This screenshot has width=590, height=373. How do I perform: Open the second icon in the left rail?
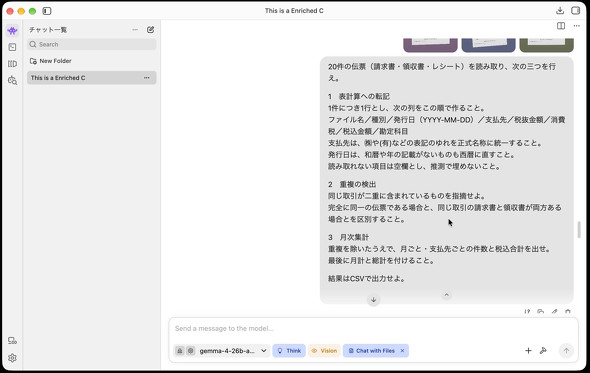(x=12, y=47)
